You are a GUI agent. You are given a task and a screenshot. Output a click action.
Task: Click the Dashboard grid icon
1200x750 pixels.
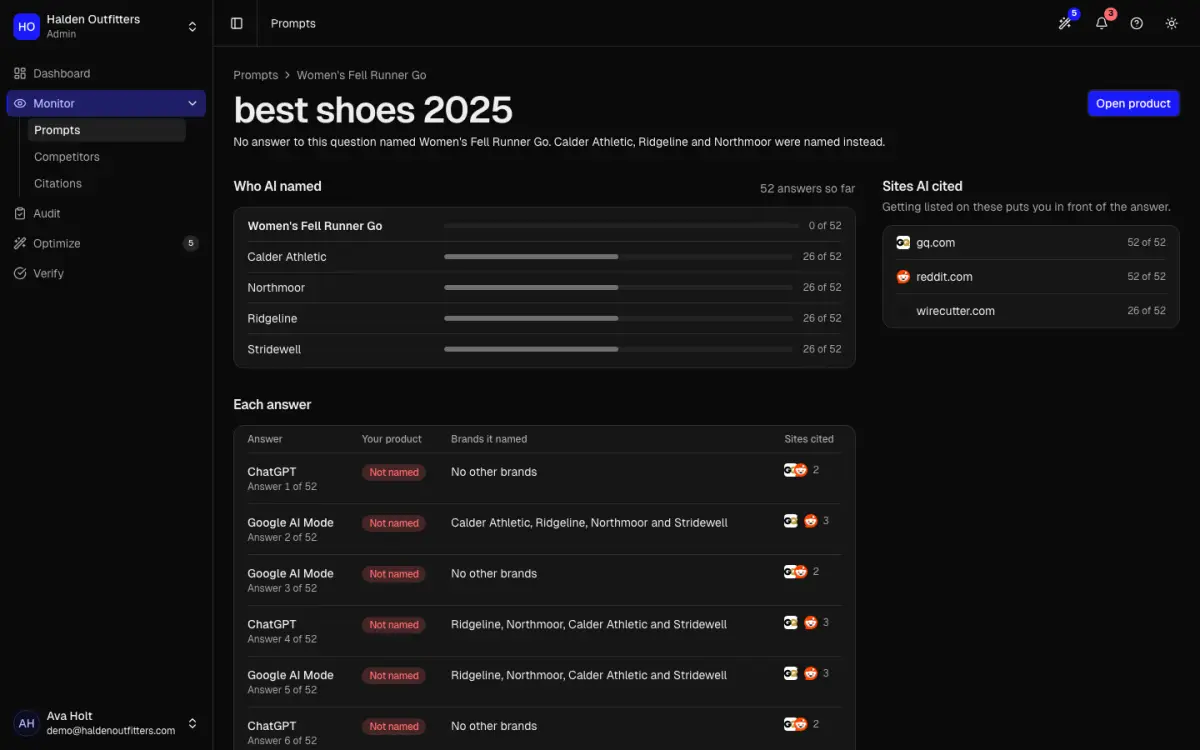(x=20, y=73)
